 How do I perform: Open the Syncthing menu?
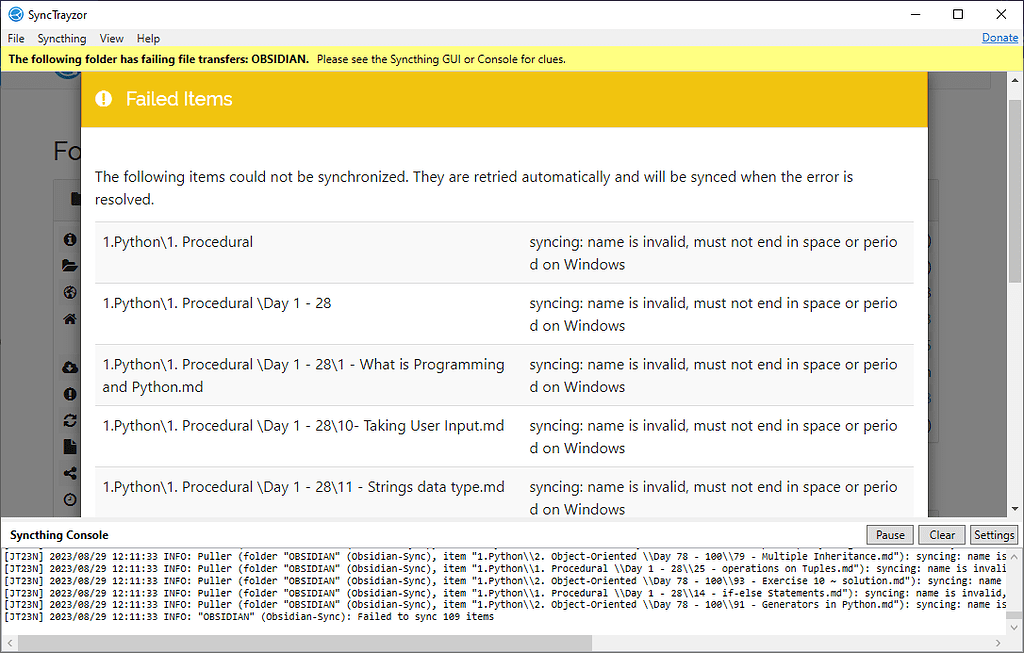click(61, 38)
